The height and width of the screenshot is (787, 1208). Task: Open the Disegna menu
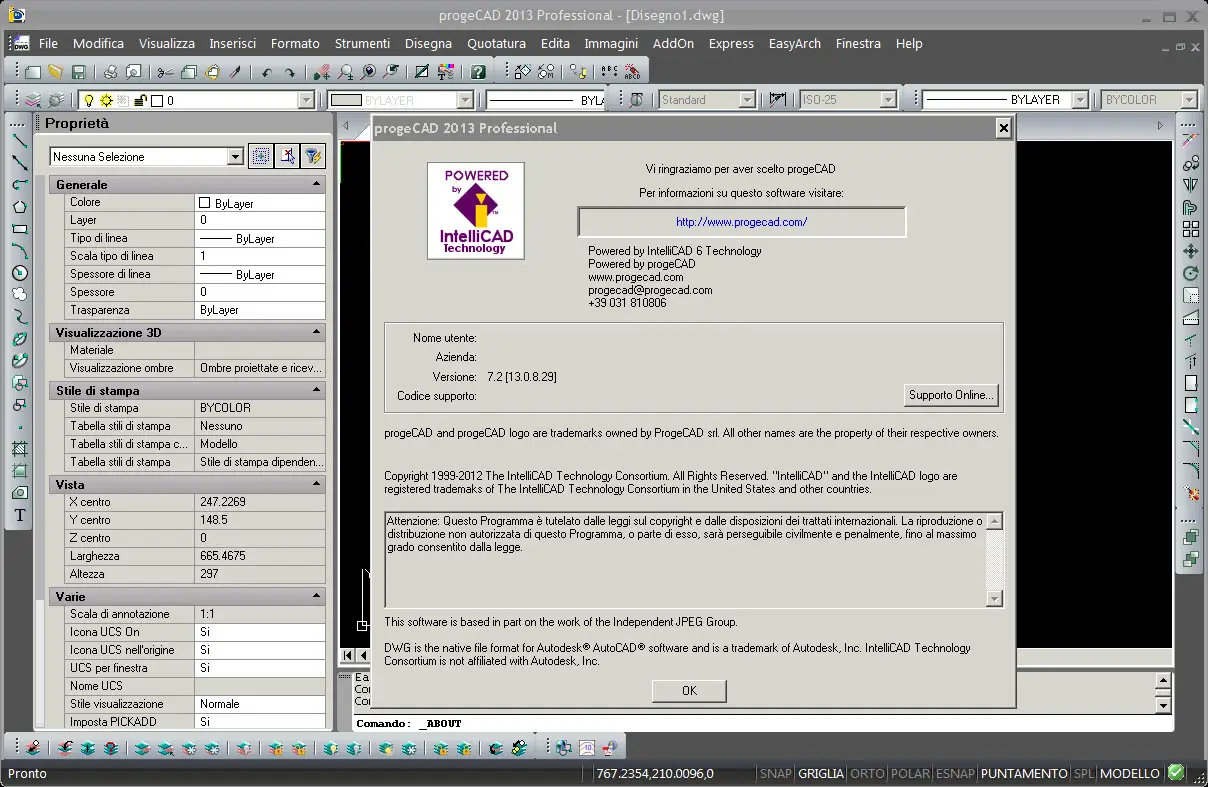(x=428, y=43)
